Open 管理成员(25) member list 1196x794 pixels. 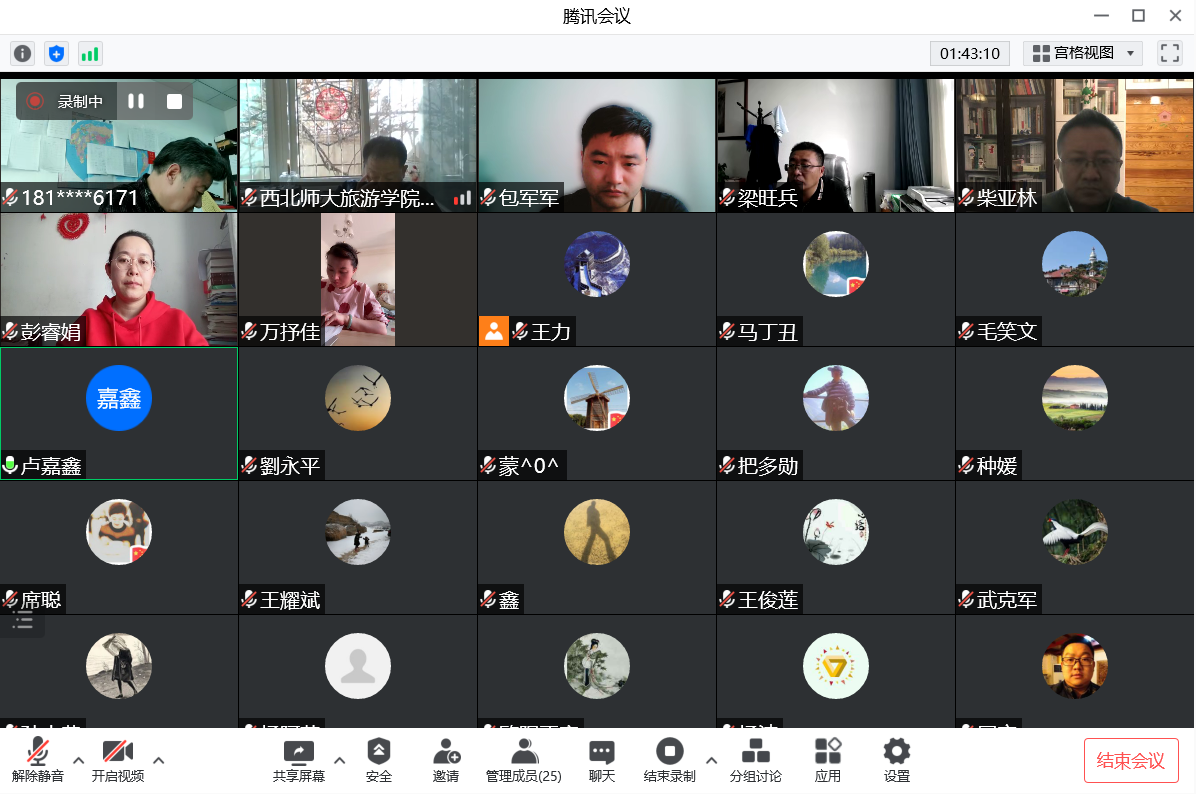pos(523,760)
